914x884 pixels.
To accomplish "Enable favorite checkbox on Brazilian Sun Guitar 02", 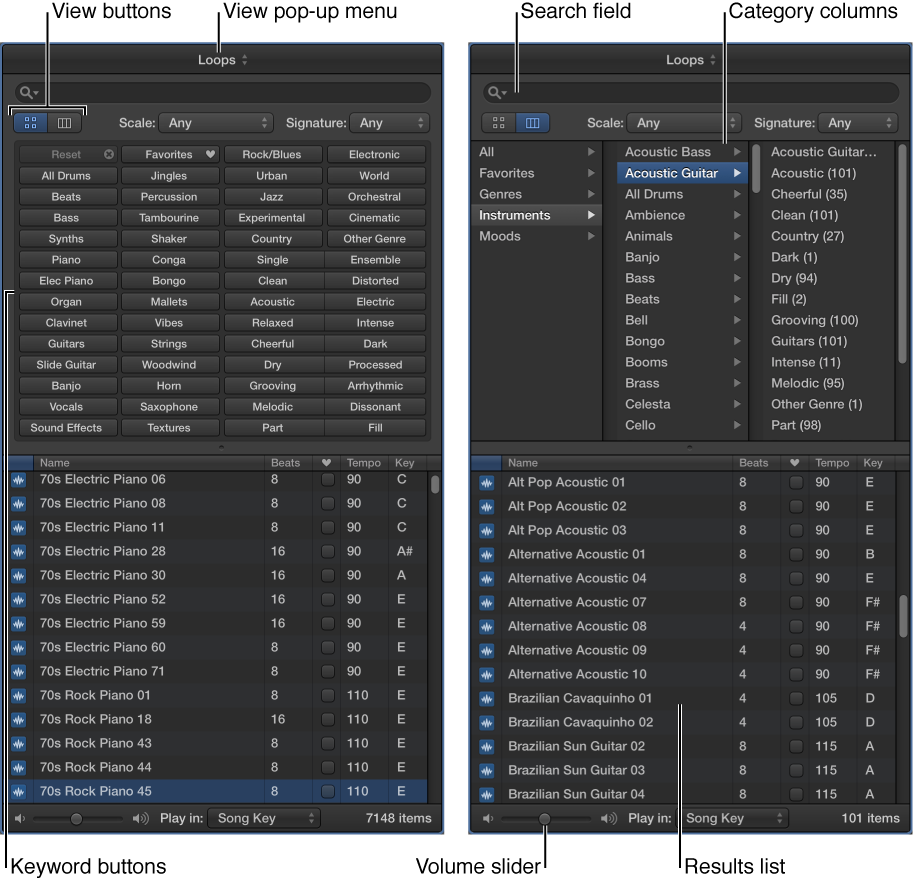I will point(794,746).
